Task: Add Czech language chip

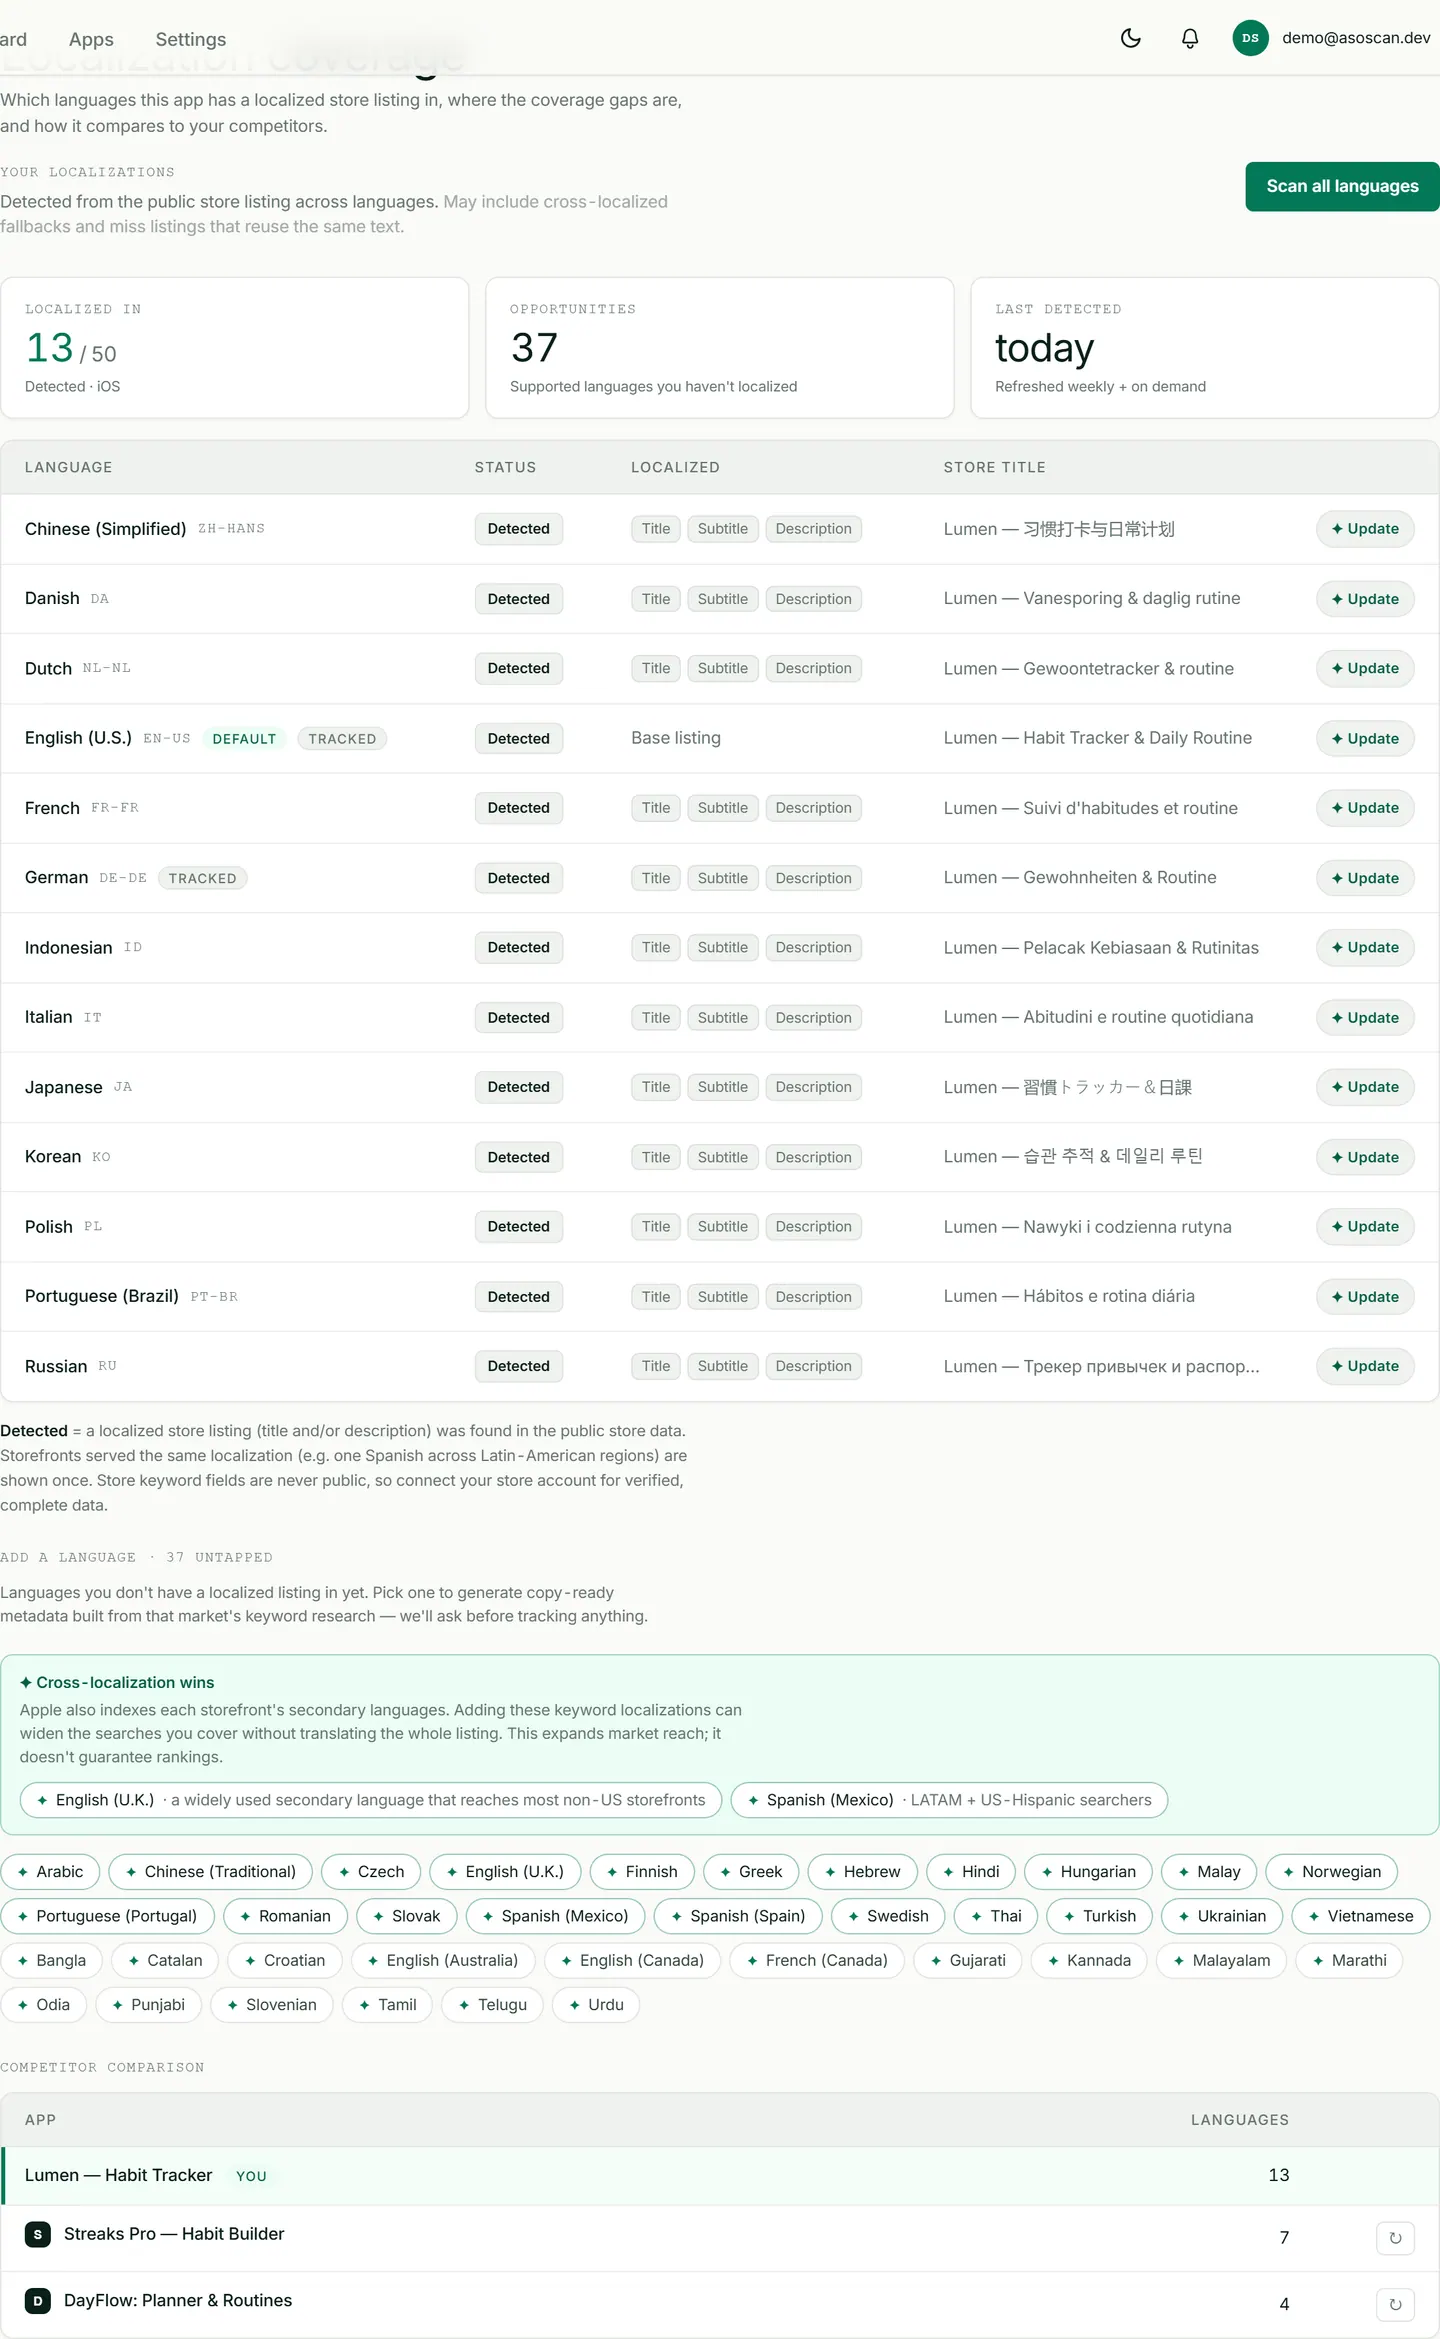Action: (x=371, y=1872)
